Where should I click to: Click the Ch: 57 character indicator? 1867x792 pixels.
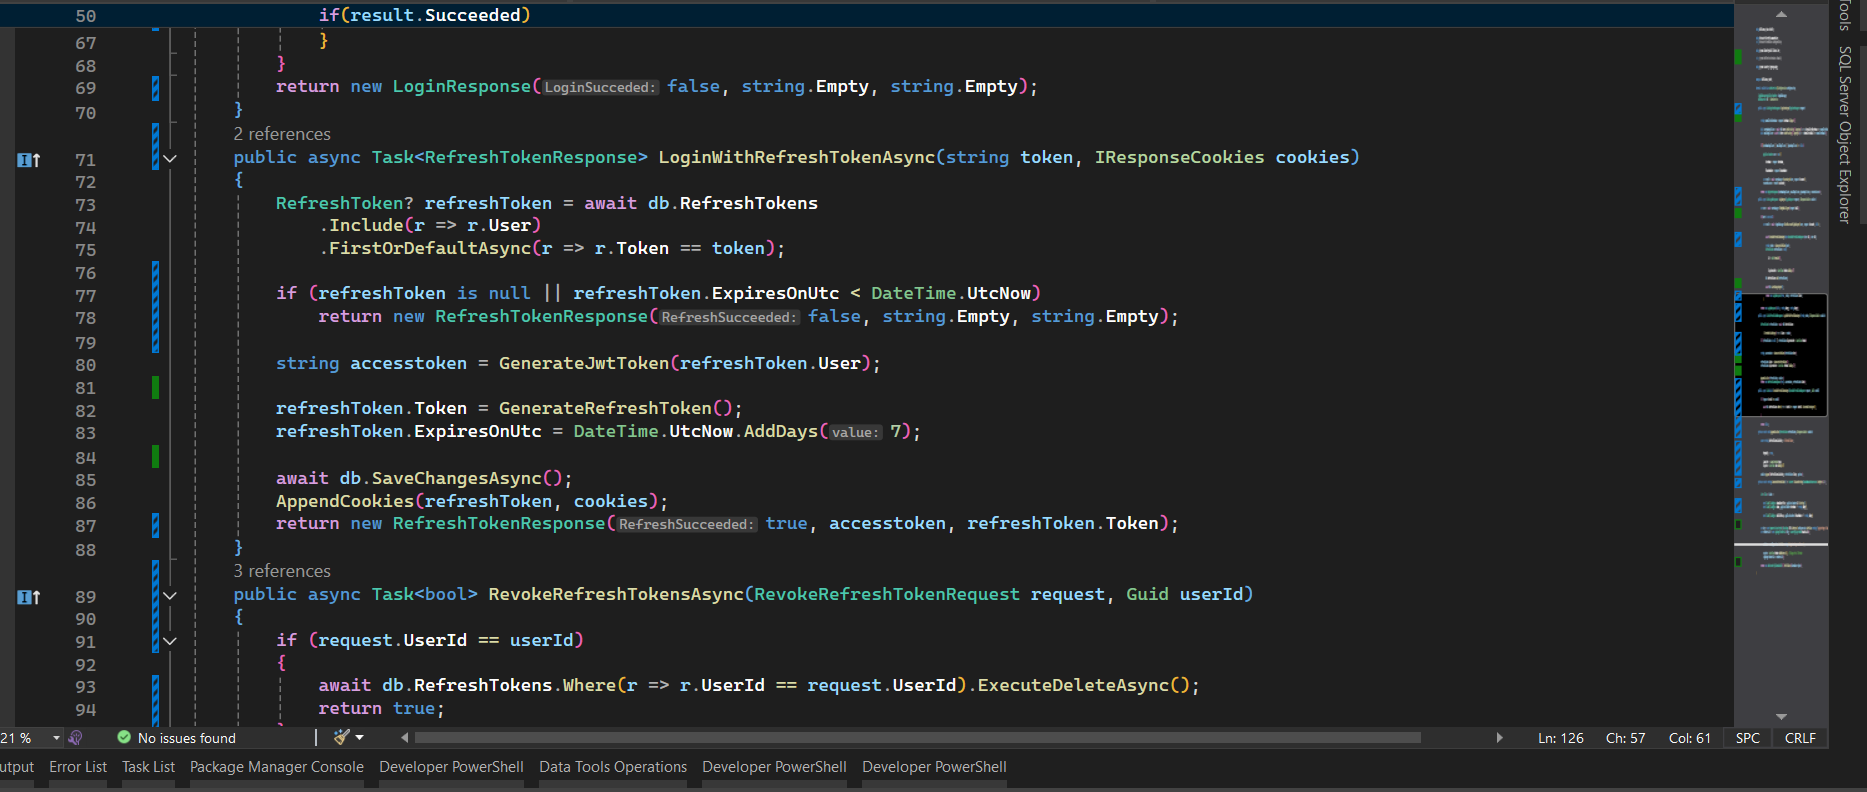tap(1626, 738)
